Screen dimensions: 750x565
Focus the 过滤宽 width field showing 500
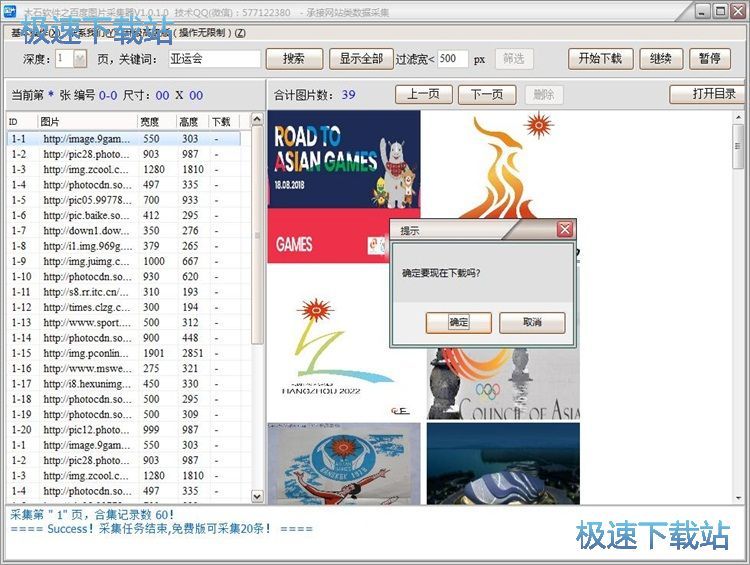(452, 59)
